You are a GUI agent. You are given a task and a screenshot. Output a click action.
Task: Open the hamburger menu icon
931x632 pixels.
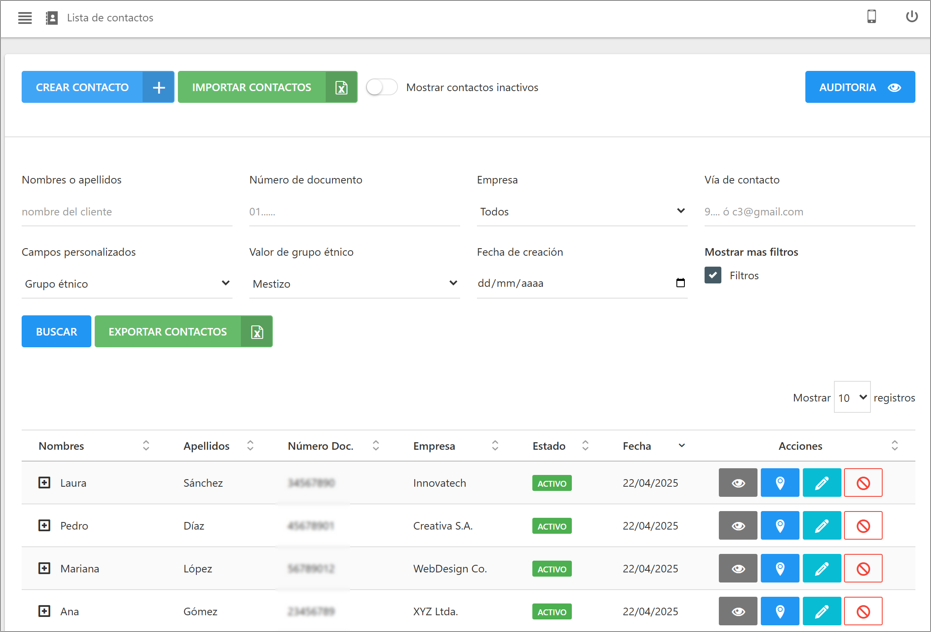click(x=25, y=18)
